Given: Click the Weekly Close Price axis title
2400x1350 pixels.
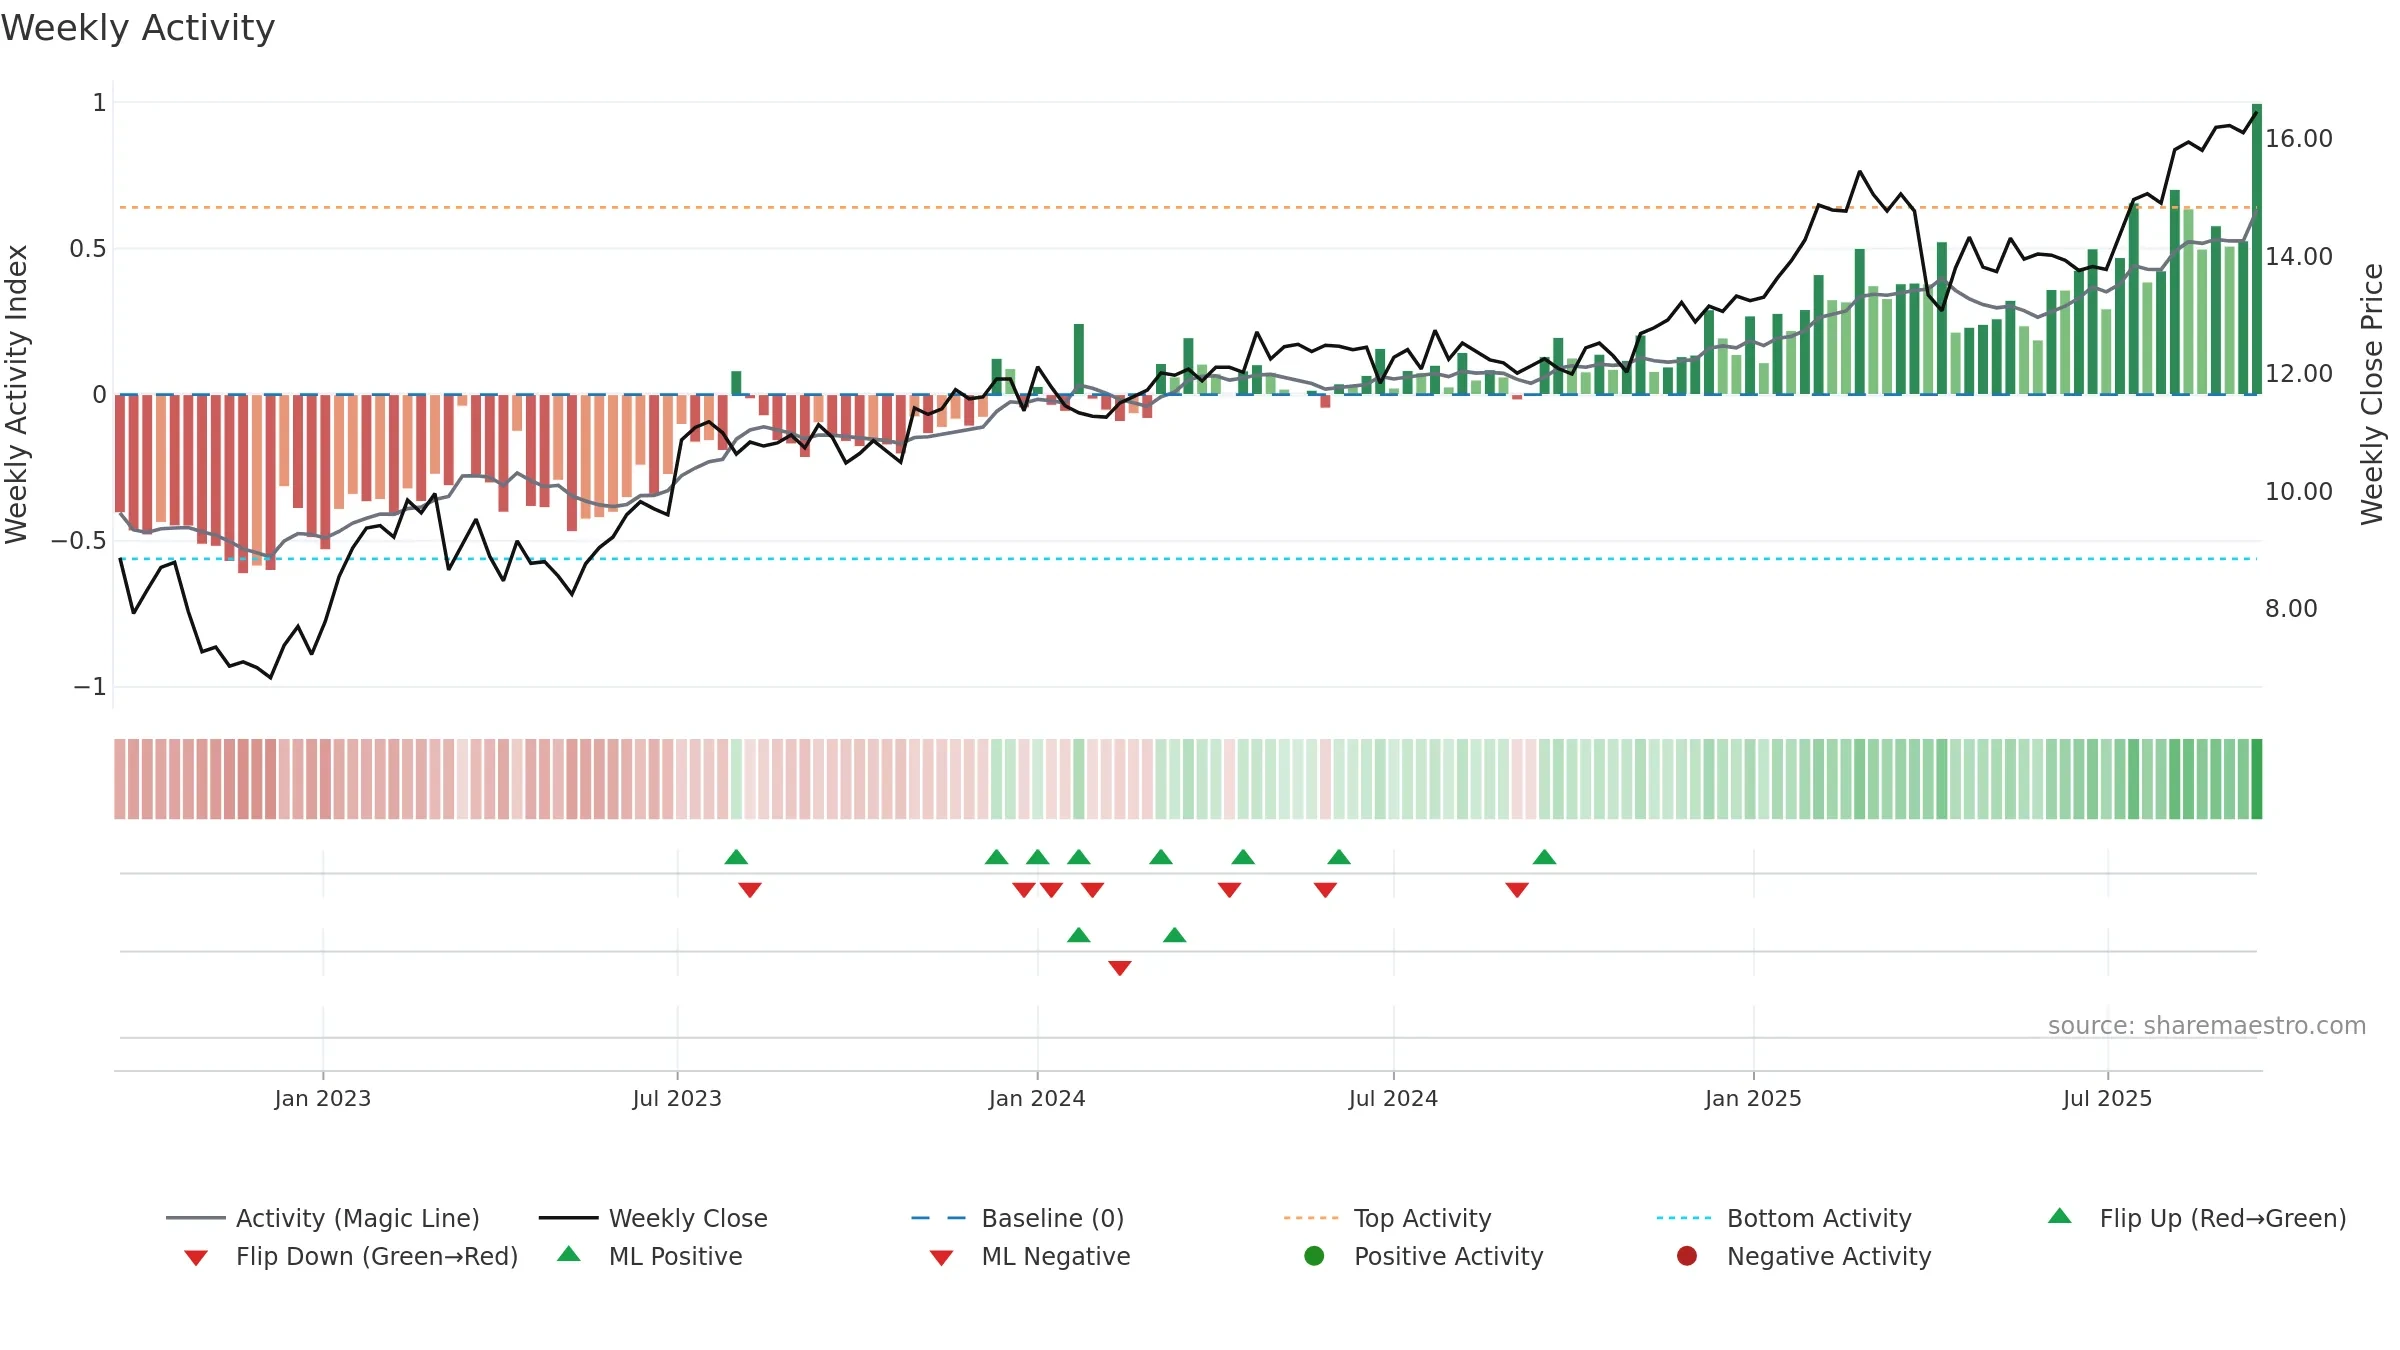Looking at the screenshot, I should [2372, 395].
